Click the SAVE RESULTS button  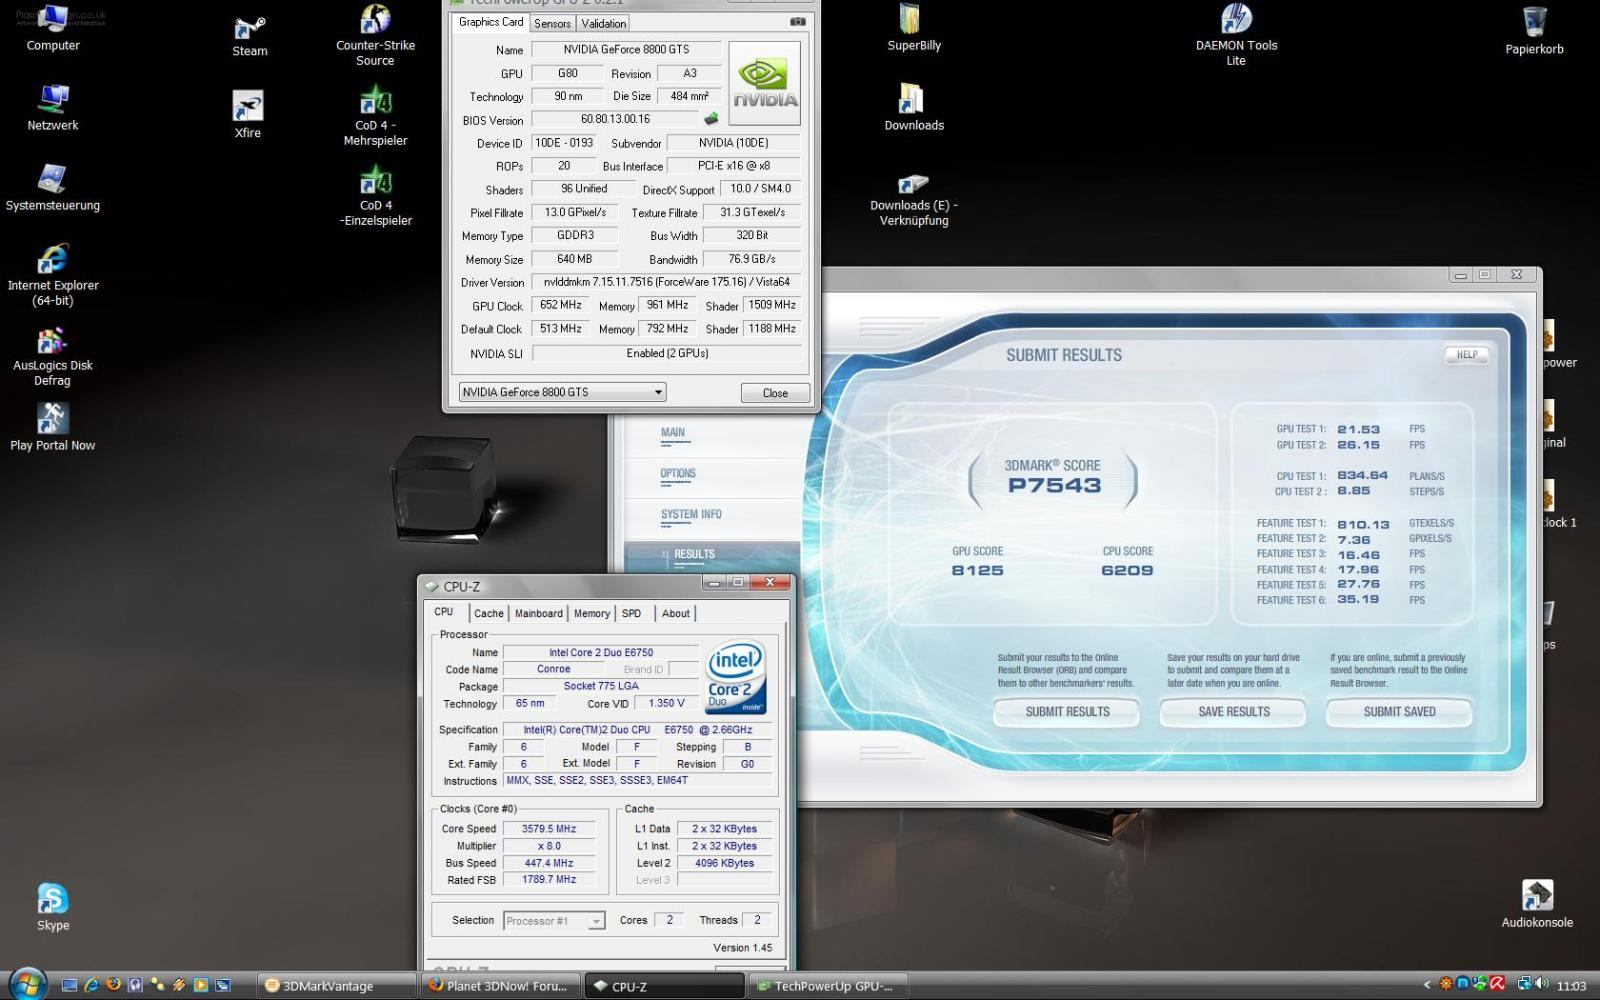(1233, 712)
